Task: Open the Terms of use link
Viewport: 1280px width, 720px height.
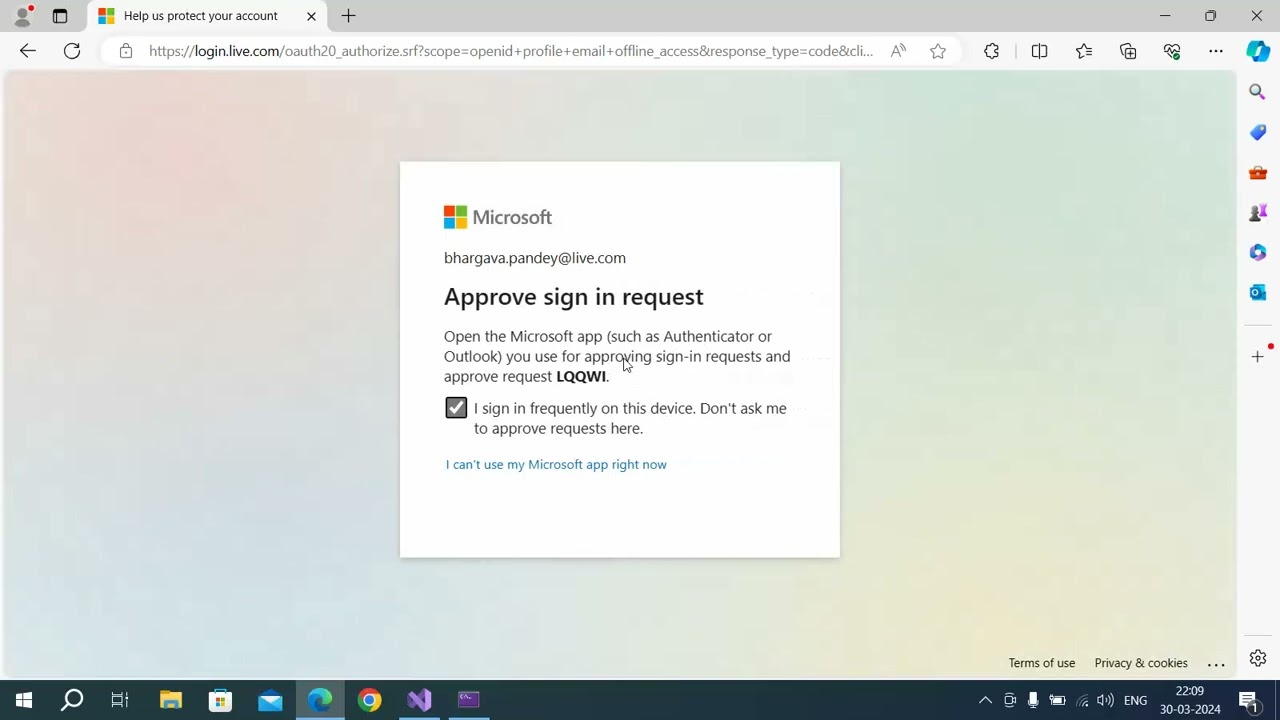Action: point(1041,663)
